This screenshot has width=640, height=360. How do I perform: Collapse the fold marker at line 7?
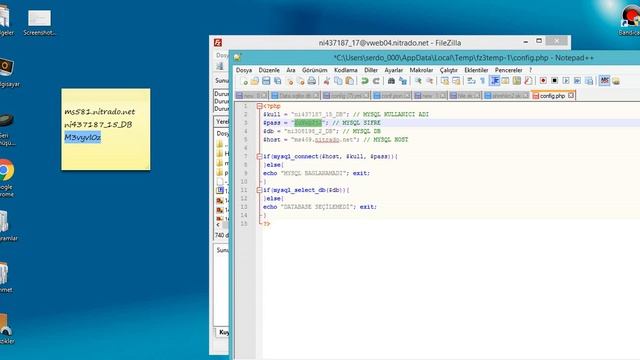[259, 156]
